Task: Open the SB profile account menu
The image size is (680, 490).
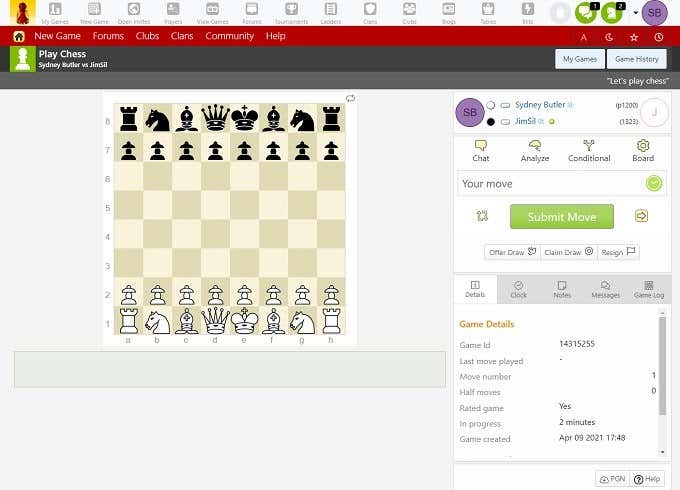Action: tap(654, 13)
